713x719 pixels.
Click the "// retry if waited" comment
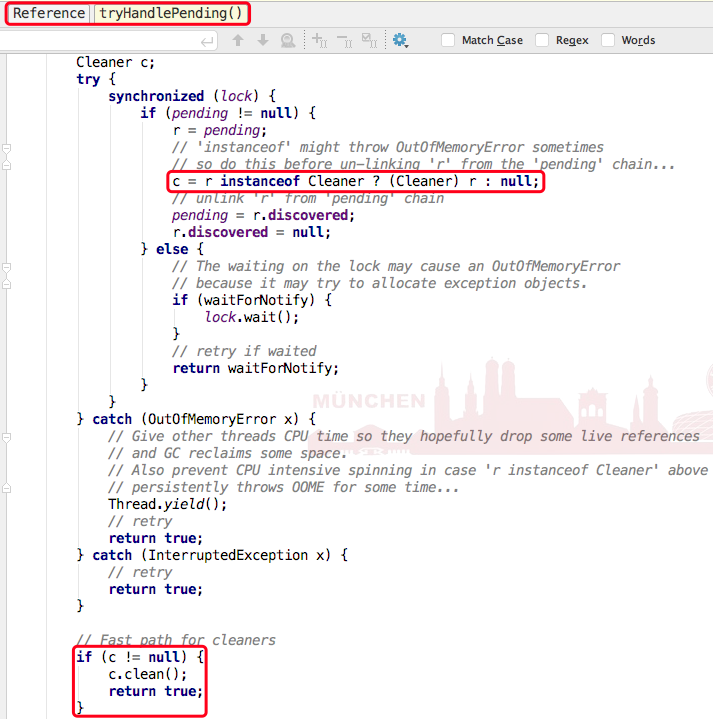pyautogui.click(x=244, y=351)
